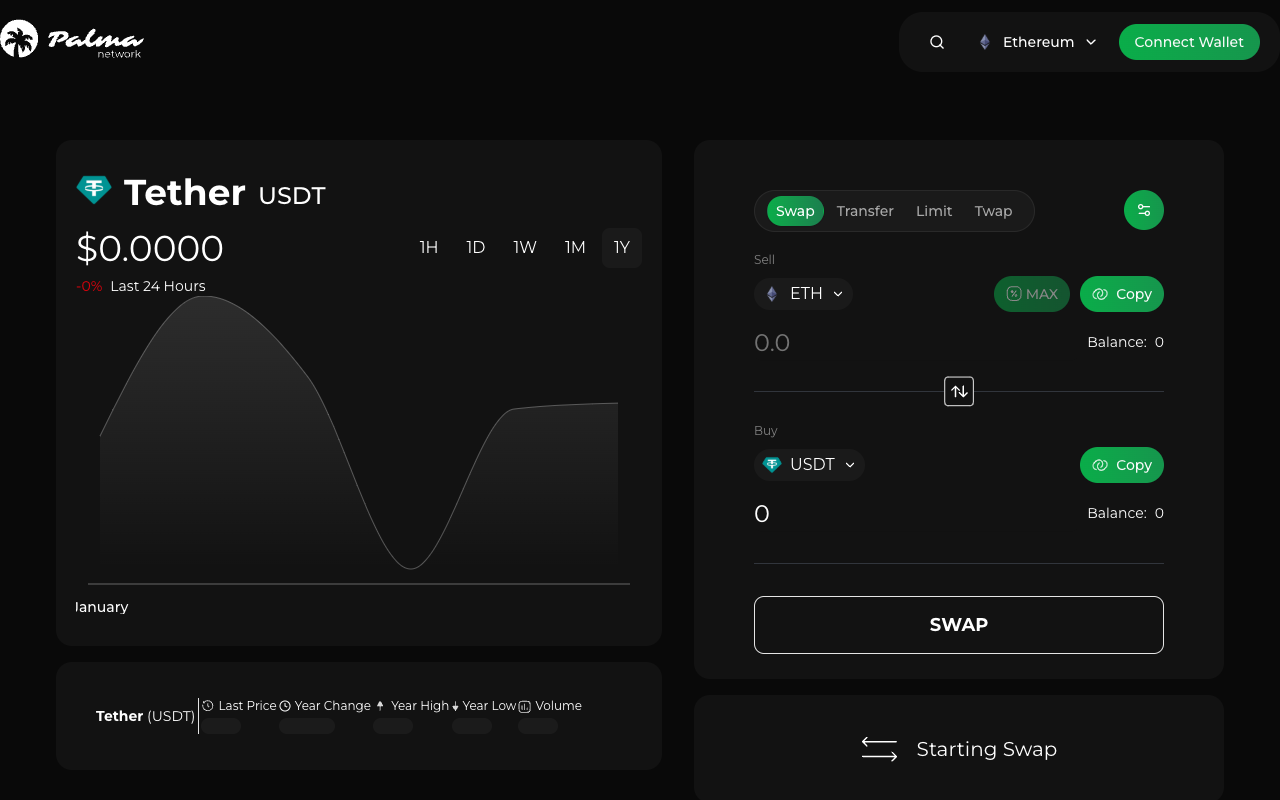Viewport: 1280px width, 800px height.
Task: Click the Ethereum diamond icon in header
Action: [985, 42]
